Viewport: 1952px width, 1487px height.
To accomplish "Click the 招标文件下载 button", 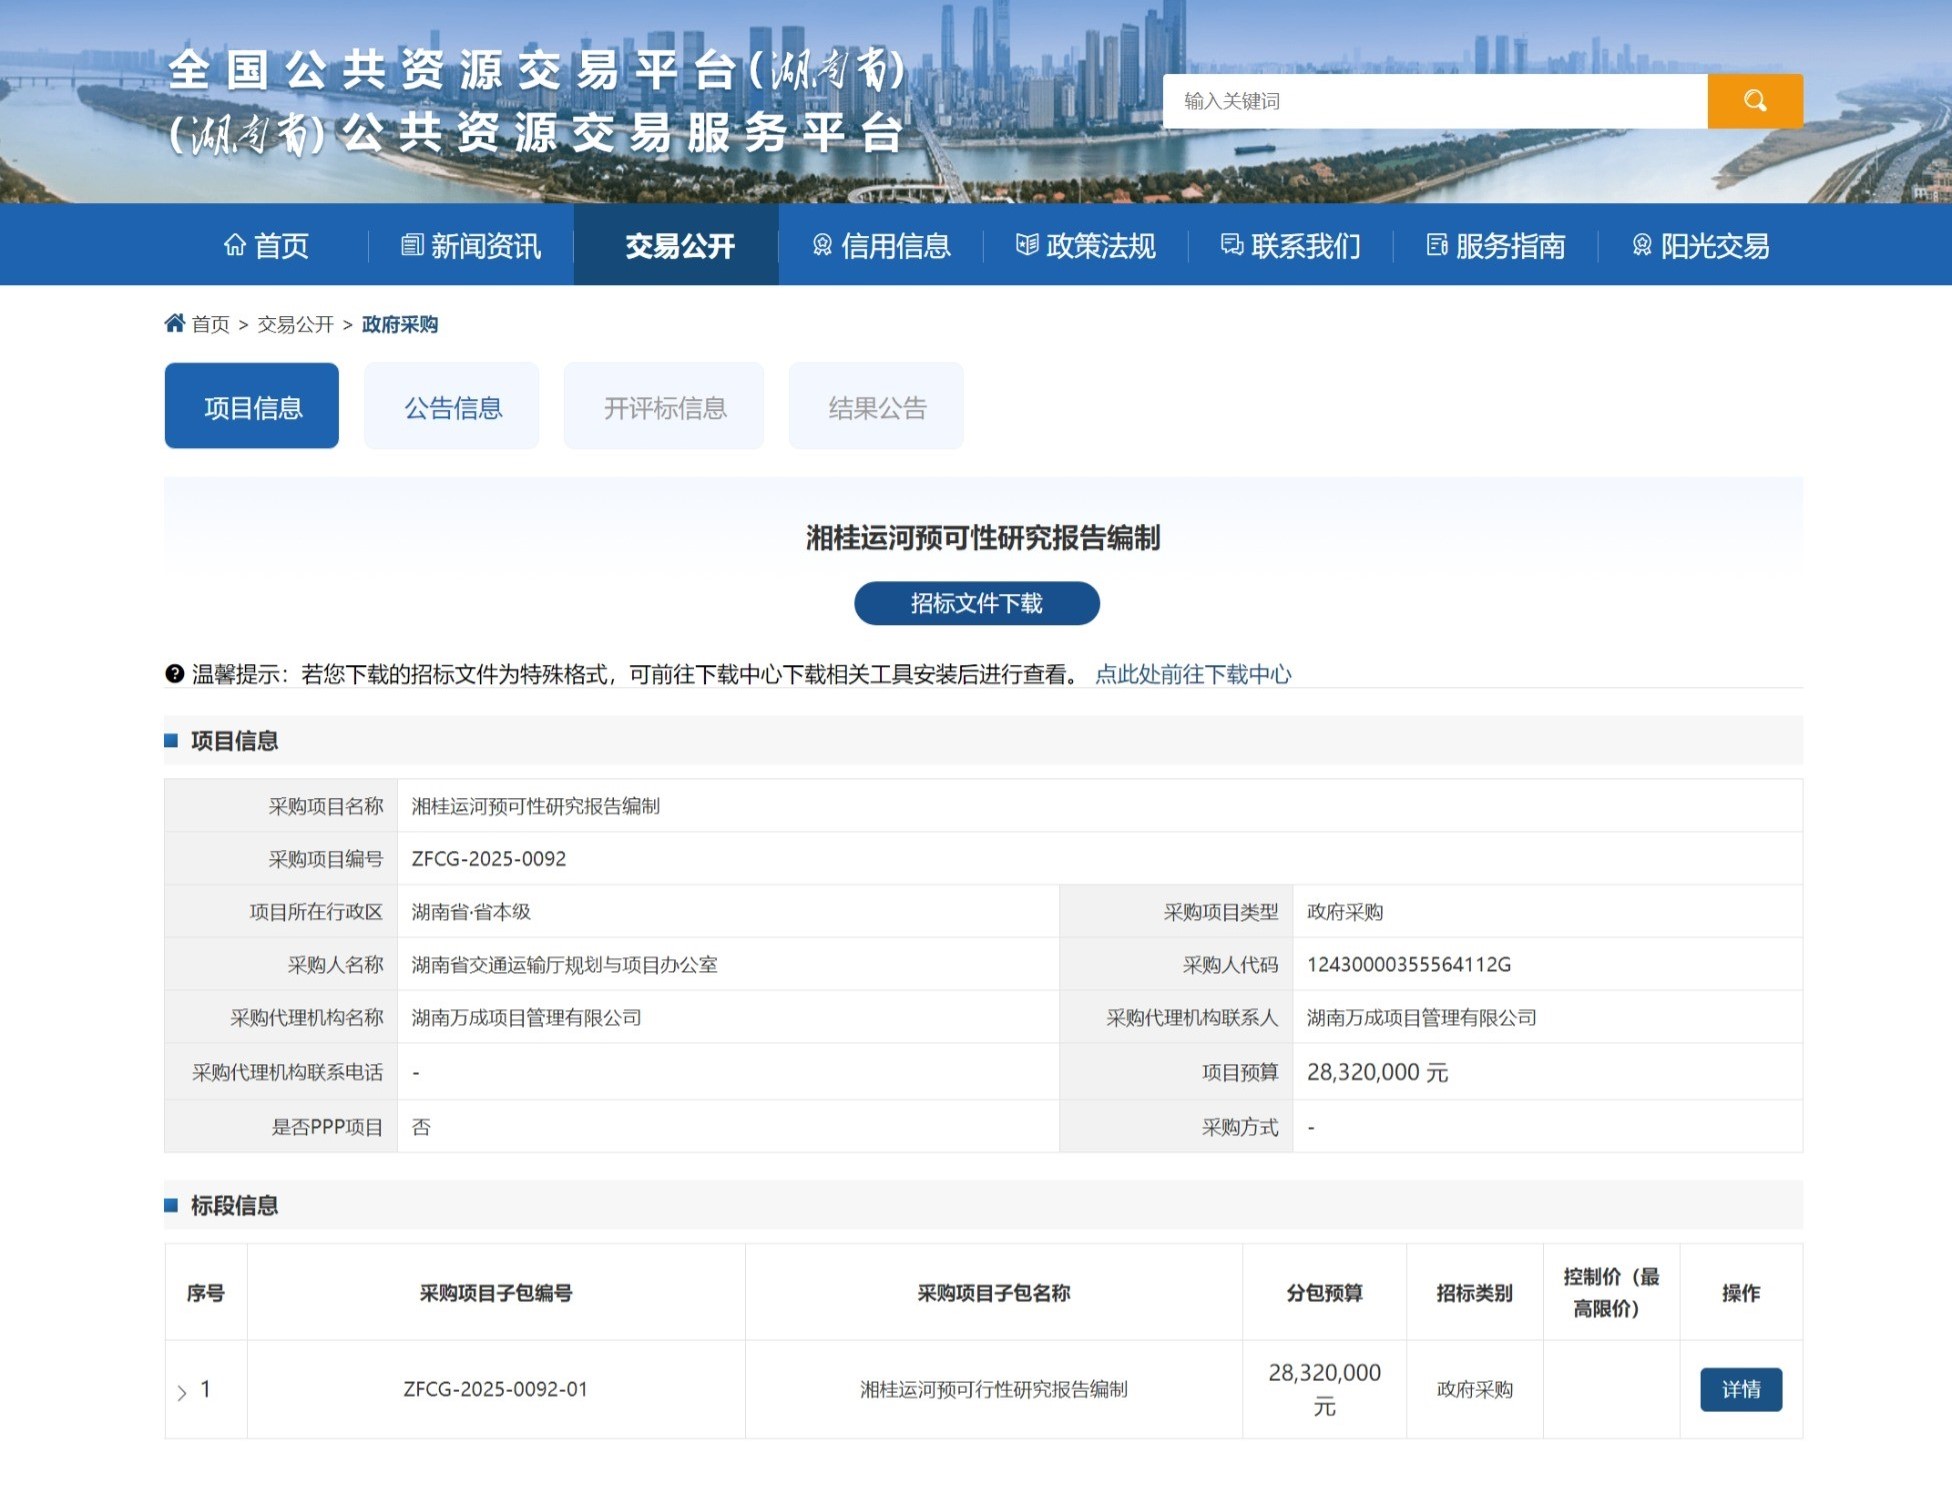I will coord(976,603).
